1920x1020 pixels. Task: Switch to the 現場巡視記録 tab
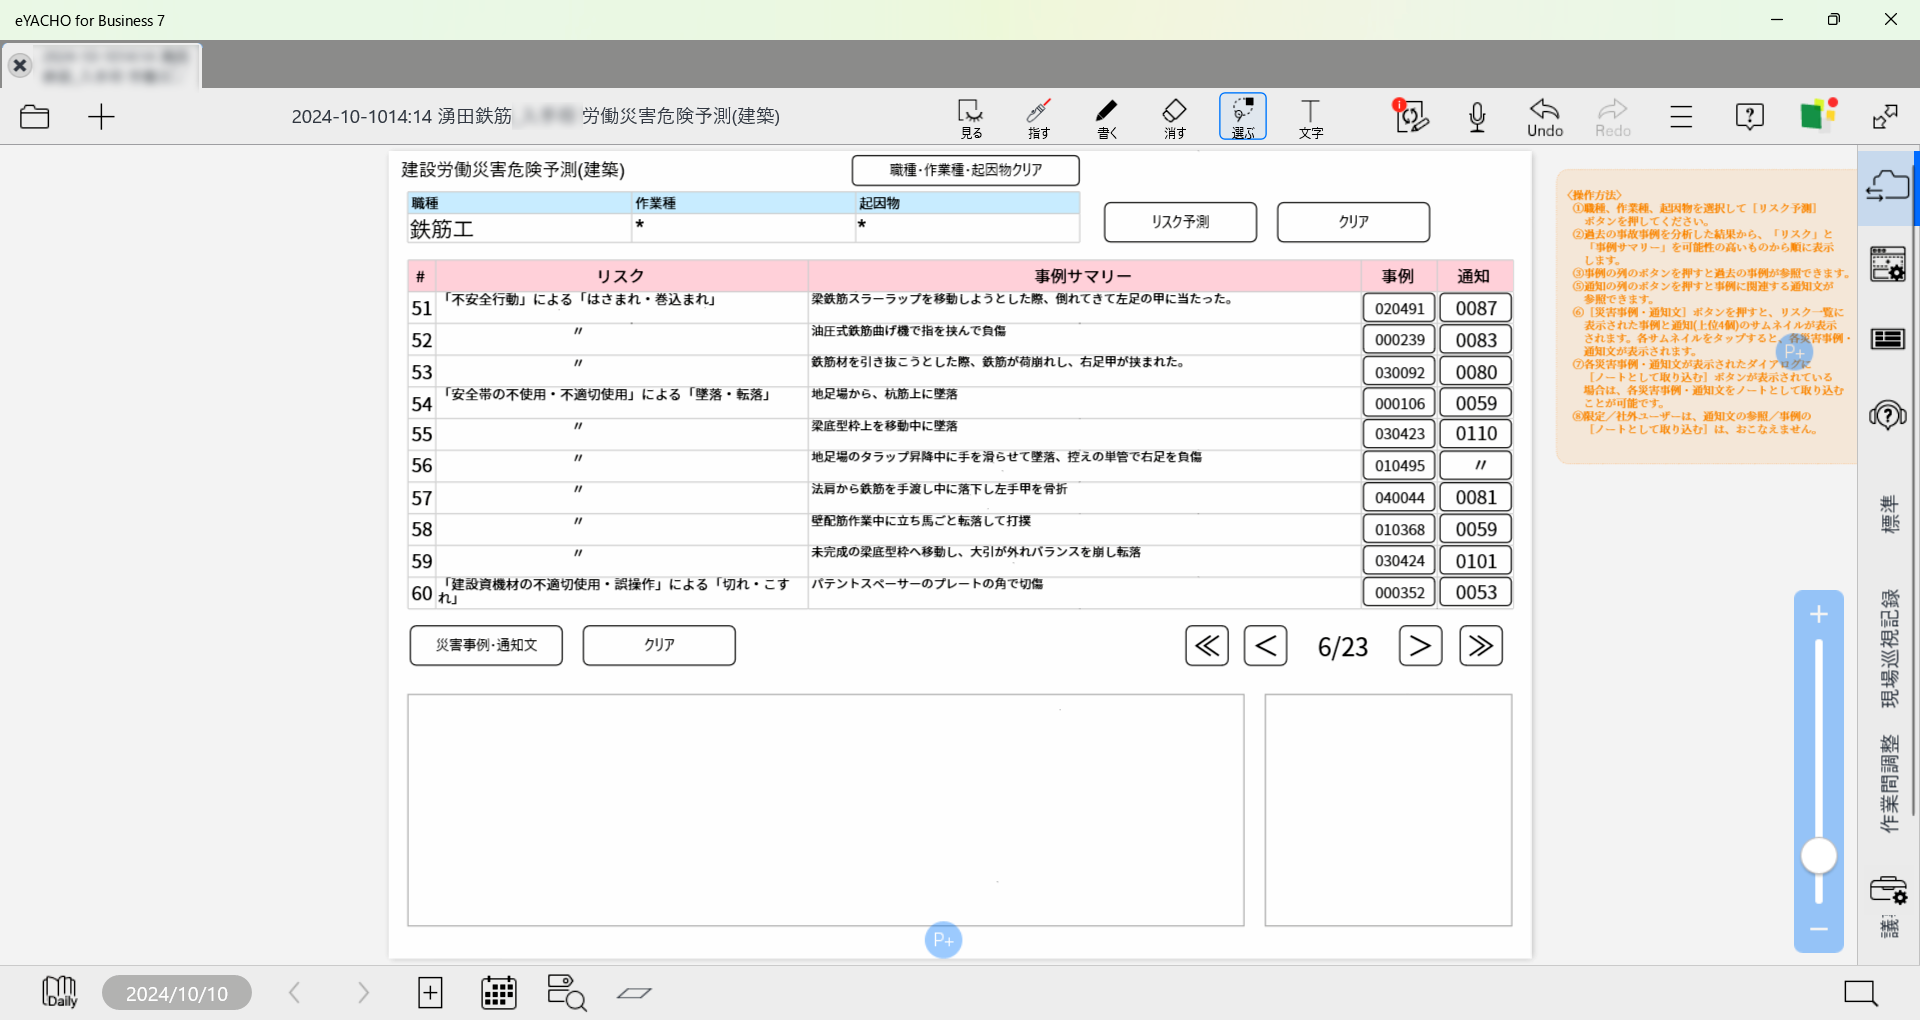pyautogui.click(x=1888, y=651)
